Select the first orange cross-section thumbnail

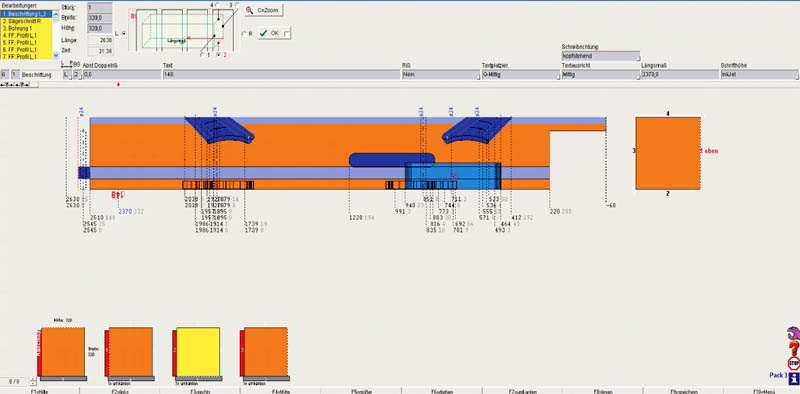[63, 352]
